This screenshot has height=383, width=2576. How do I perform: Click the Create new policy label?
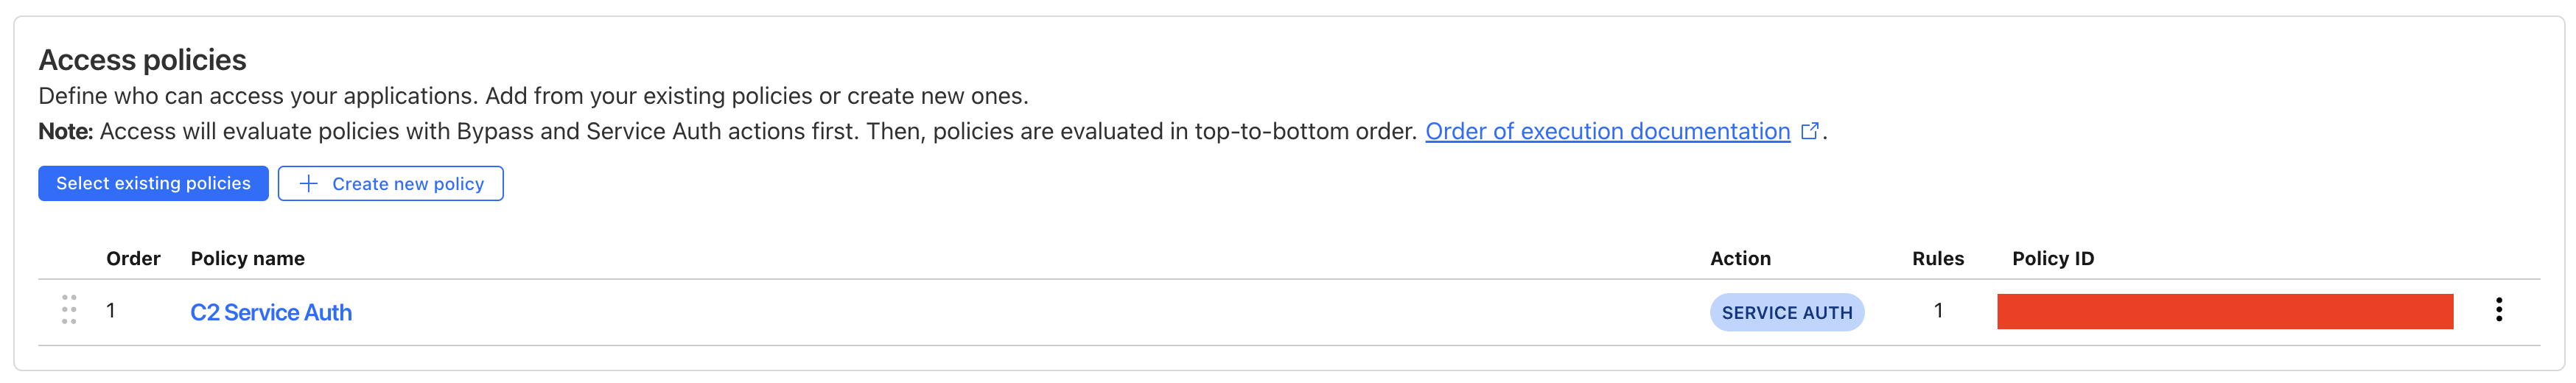tap(408, 184)
